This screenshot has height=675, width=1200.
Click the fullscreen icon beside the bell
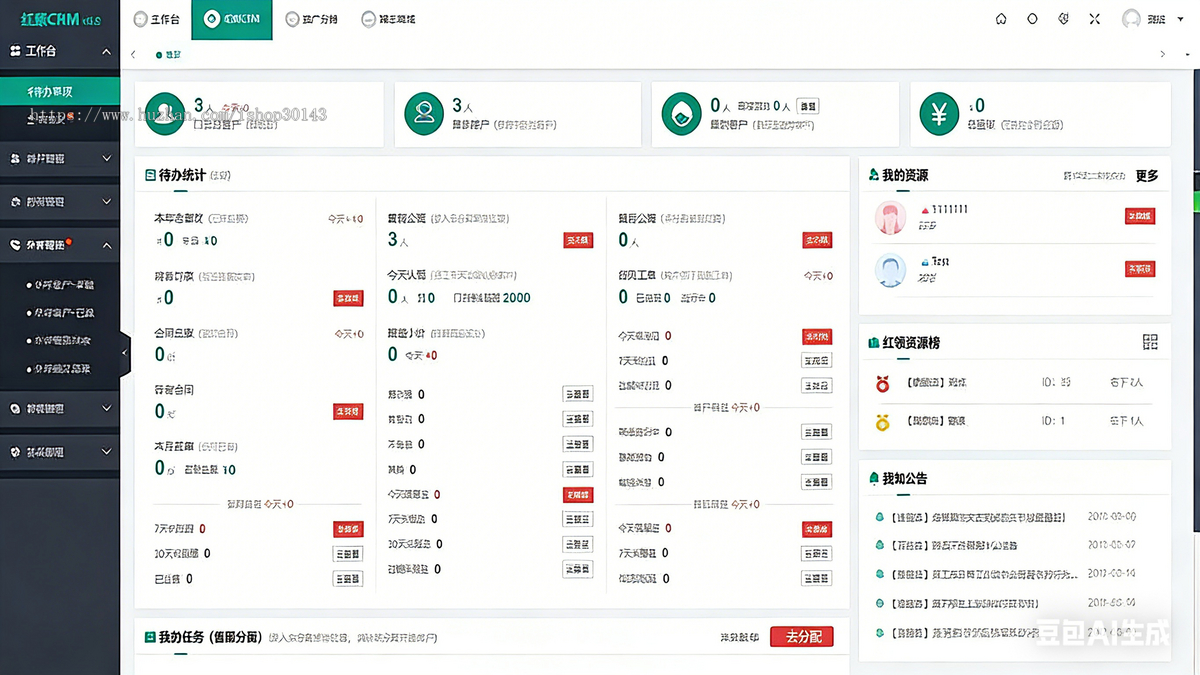coord(1094,19)
